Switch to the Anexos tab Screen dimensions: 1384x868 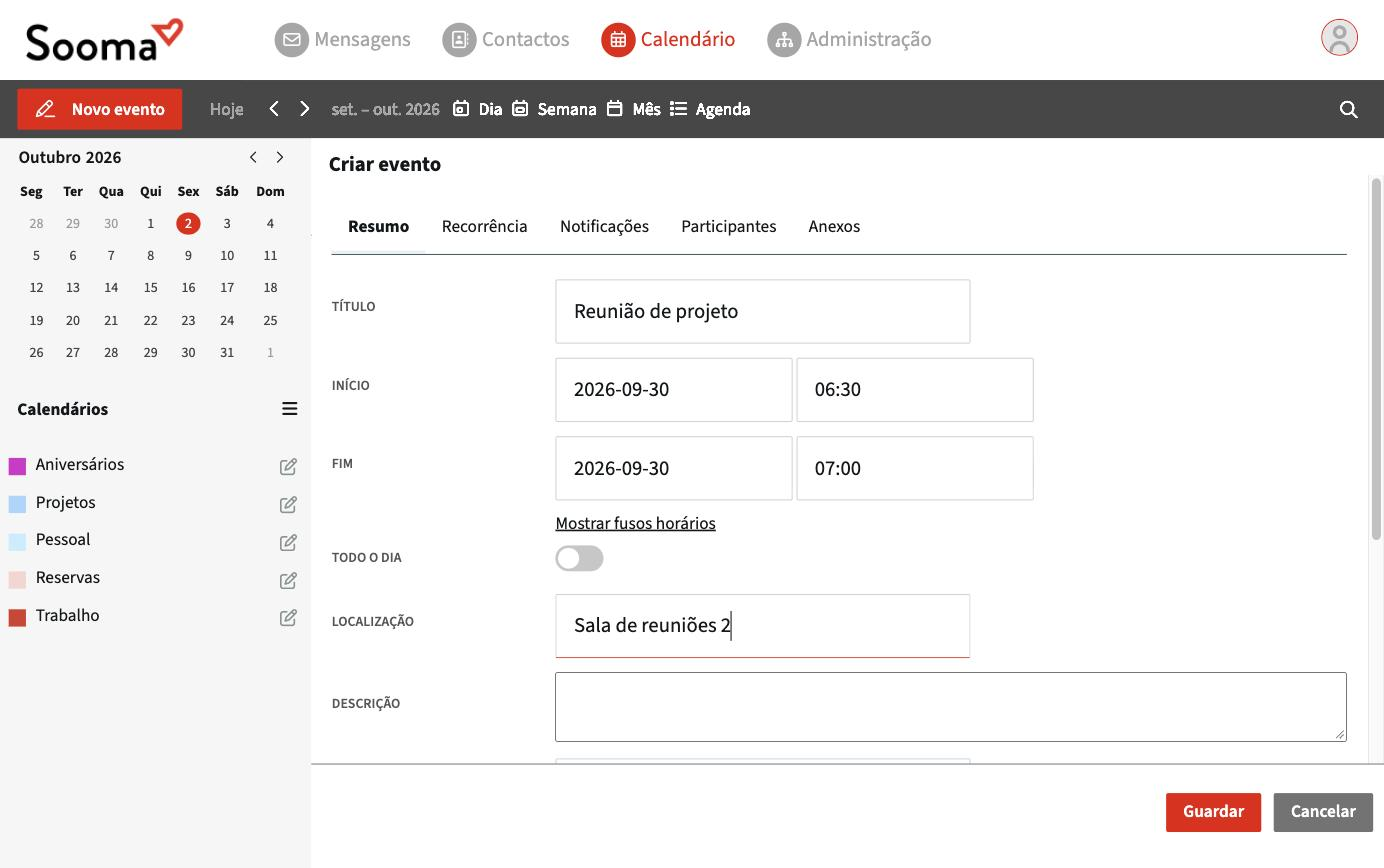[x=834, y=226]
